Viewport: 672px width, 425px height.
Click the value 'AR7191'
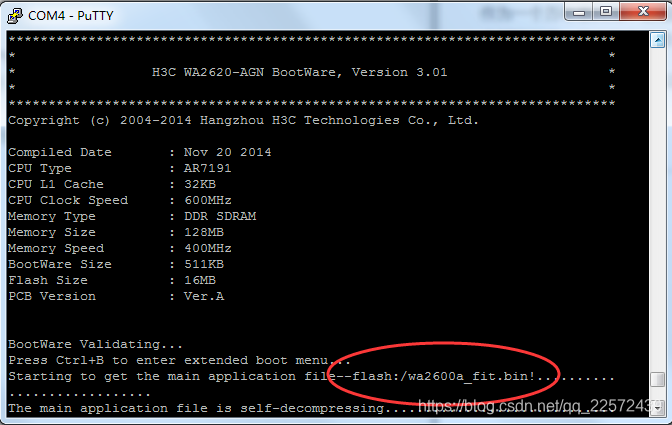pyautogui.click(x=207, y=168)
